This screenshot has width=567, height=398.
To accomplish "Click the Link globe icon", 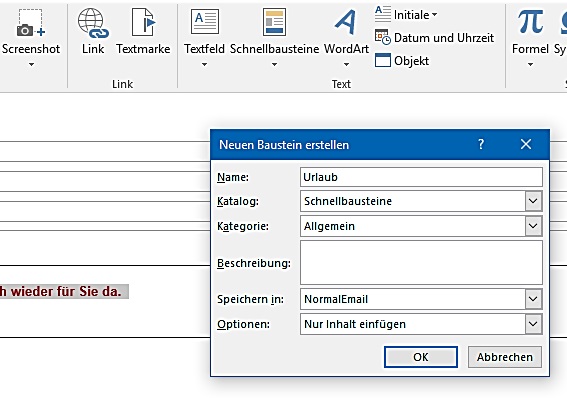I will (x=93, y=23).
